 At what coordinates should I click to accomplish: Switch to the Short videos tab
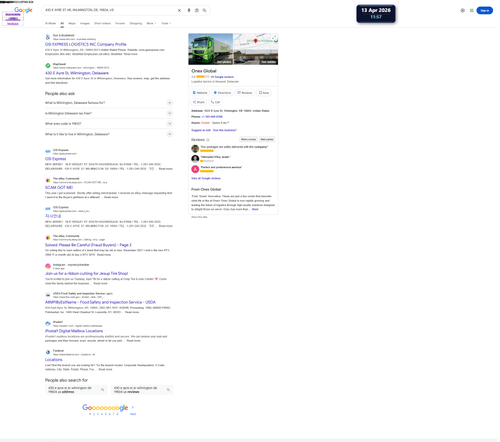click(102, 23)
